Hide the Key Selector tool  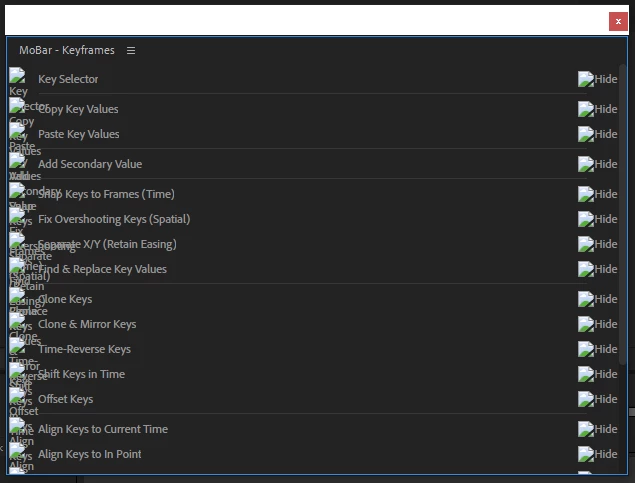click(598, 79)
